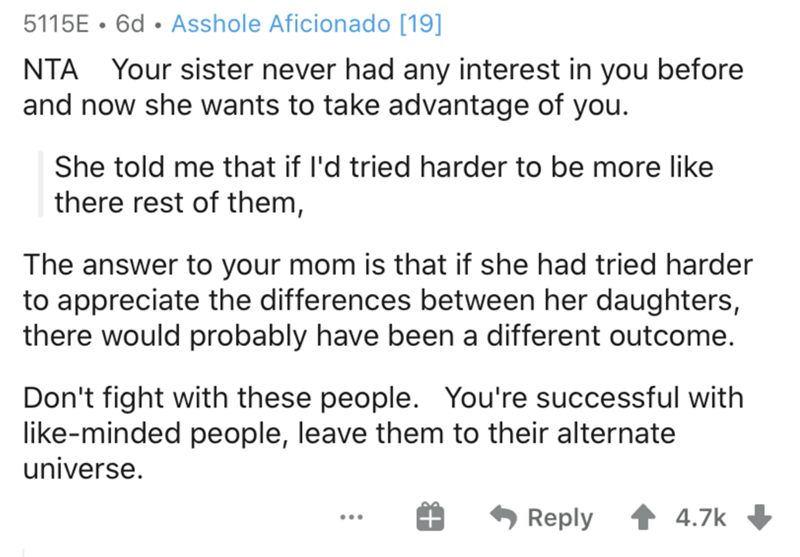This screenshot has width=800, height=557.
Task: Open user 5115E's profile
Action: tap(56, 23)
